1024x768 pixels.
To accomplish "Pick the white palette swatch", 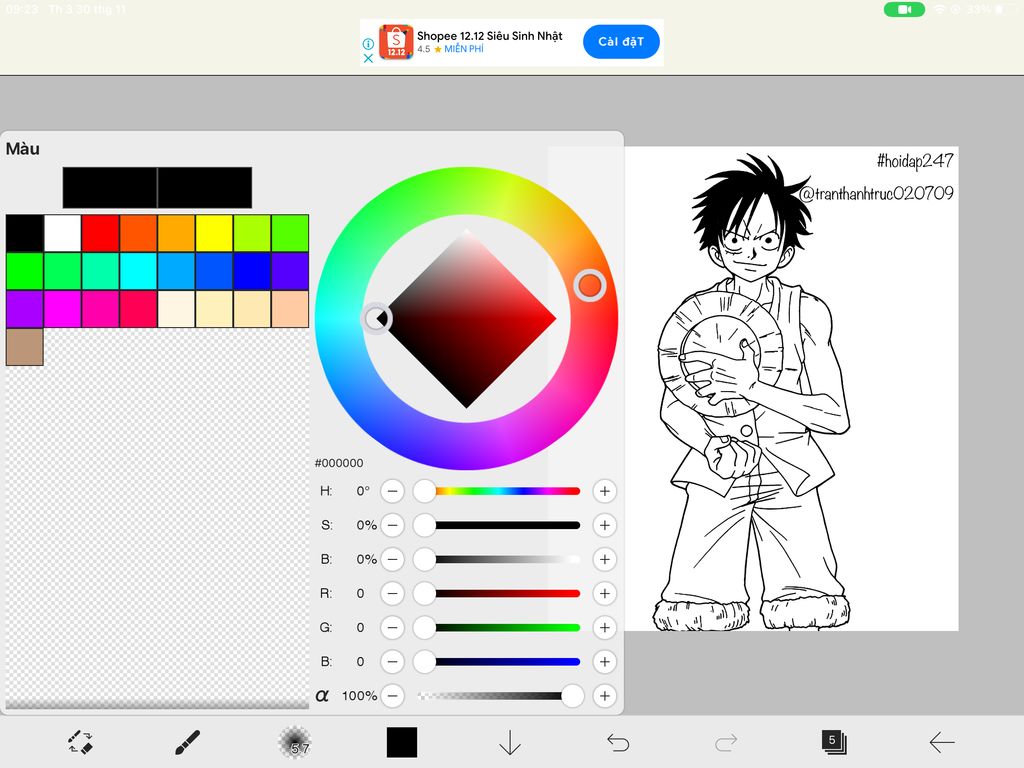I will click(63, 233).
